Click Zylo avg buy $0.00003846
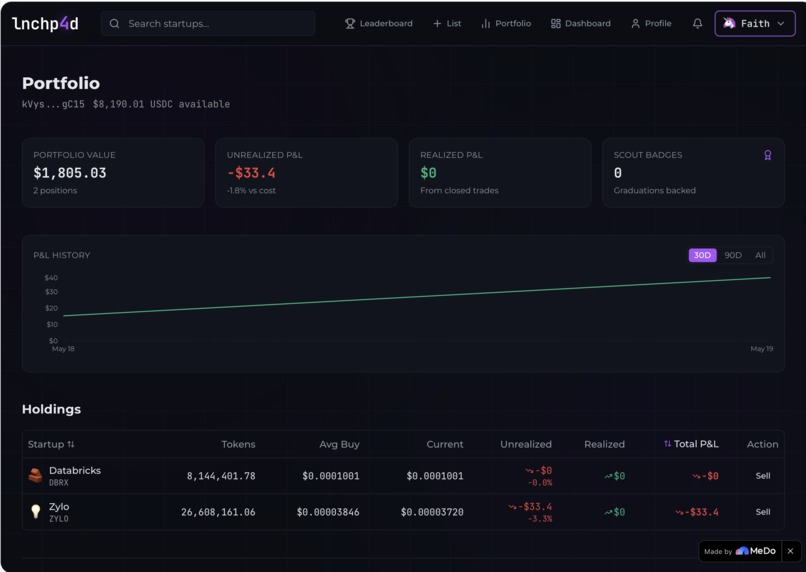 click(x=328, y=512)
